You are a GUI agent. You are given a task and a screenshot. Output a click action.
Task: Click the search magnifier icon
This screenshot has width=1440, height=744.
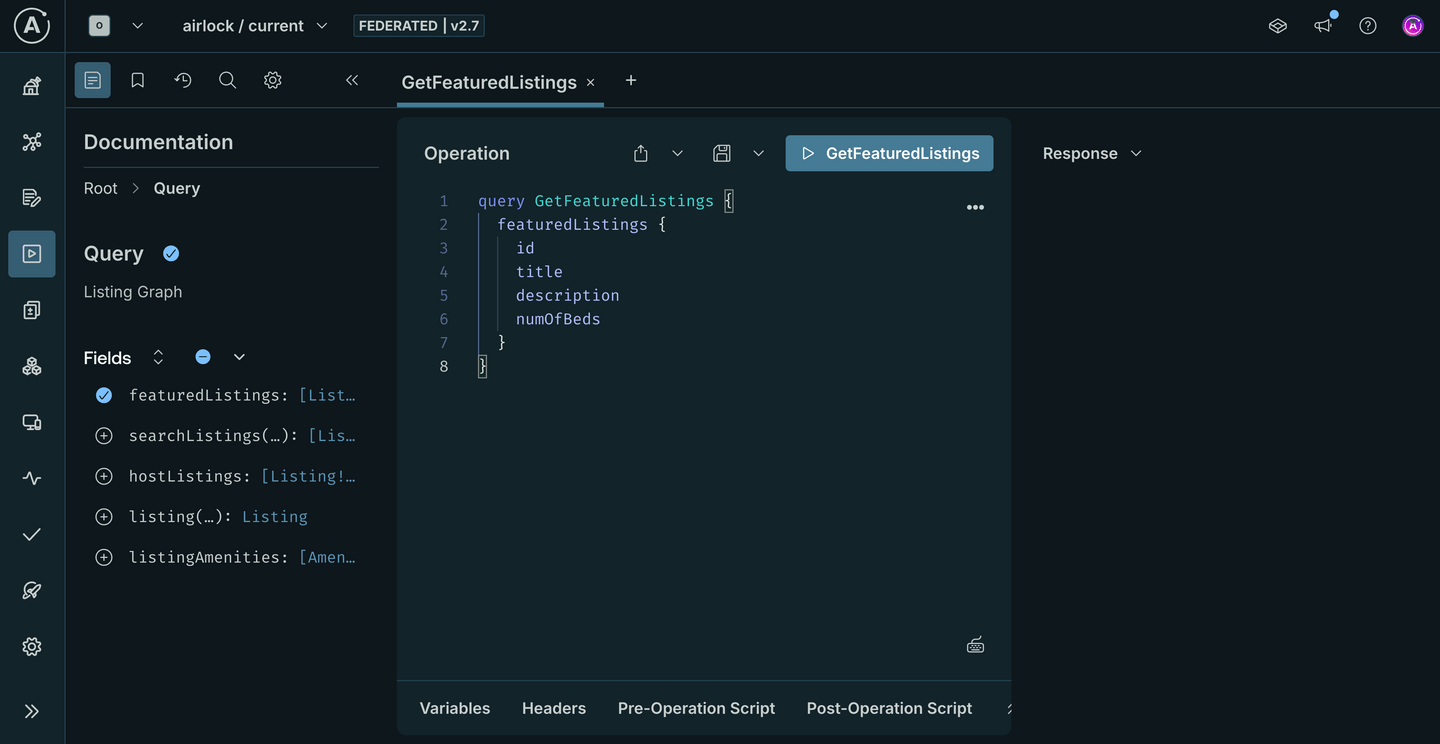pos(228,80)
